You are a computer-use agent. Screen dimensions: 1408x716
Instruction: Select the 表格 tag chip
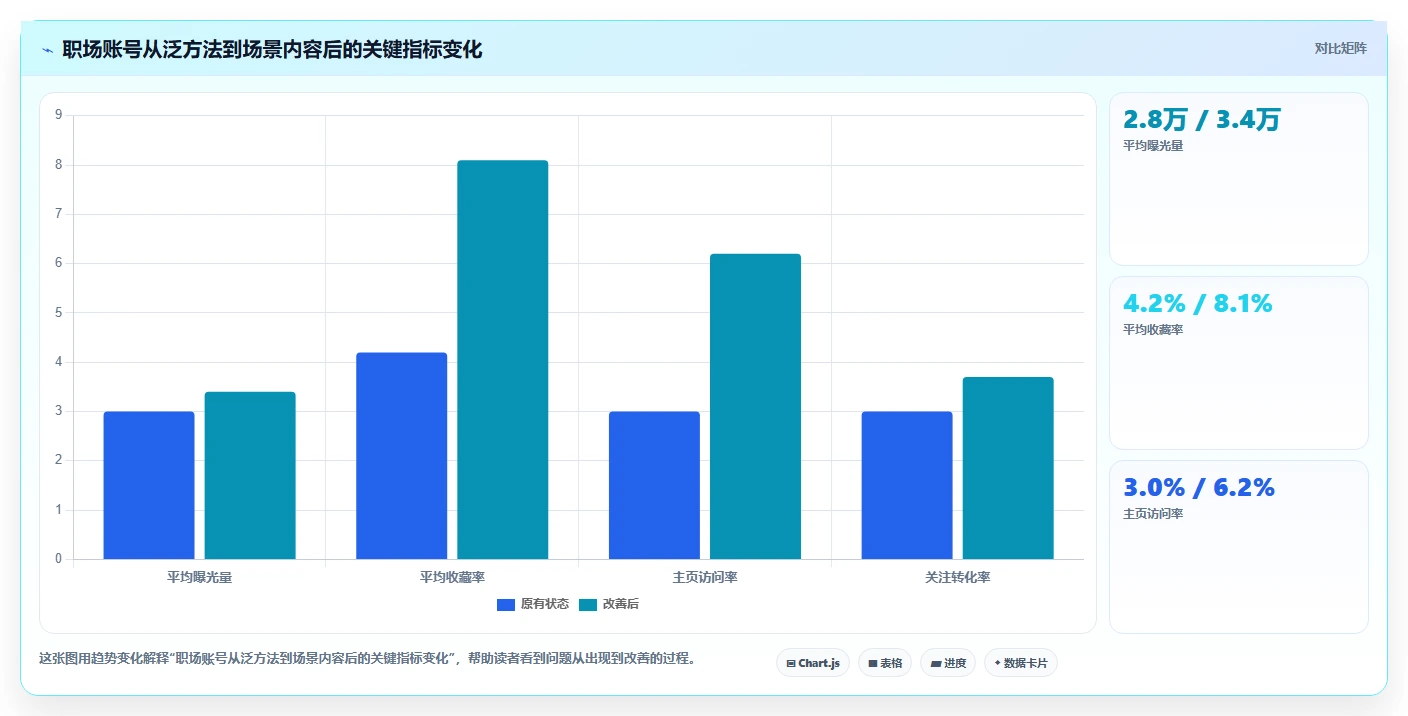(x=885, y=663)
